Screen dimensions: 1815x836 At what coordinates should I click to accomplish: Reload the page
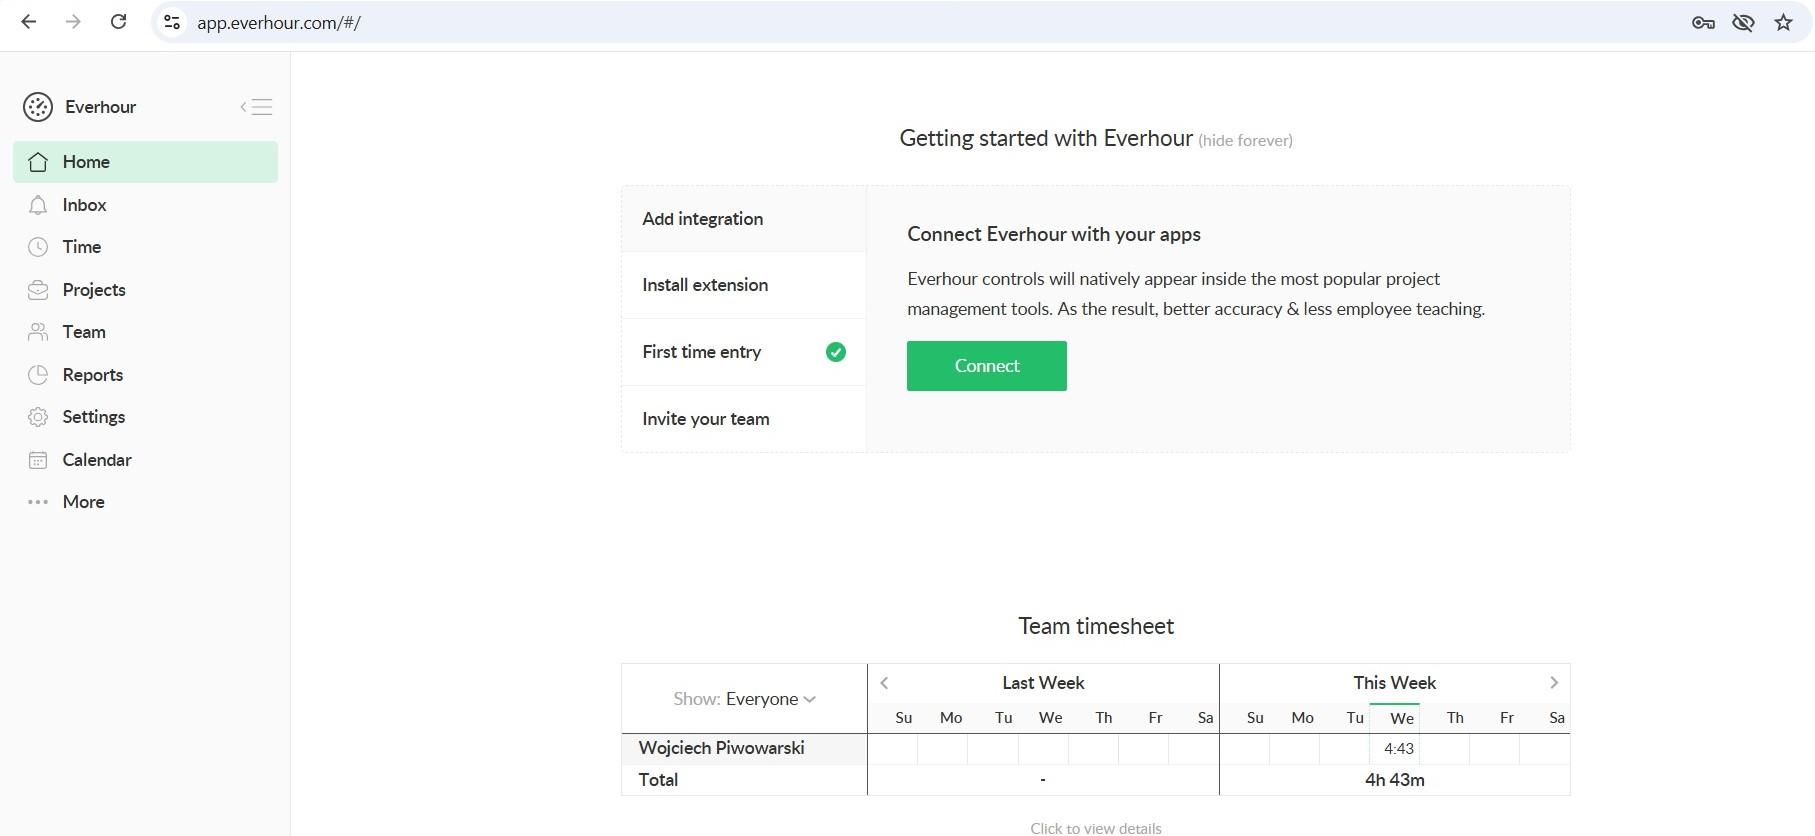click(x=118, y=22)
